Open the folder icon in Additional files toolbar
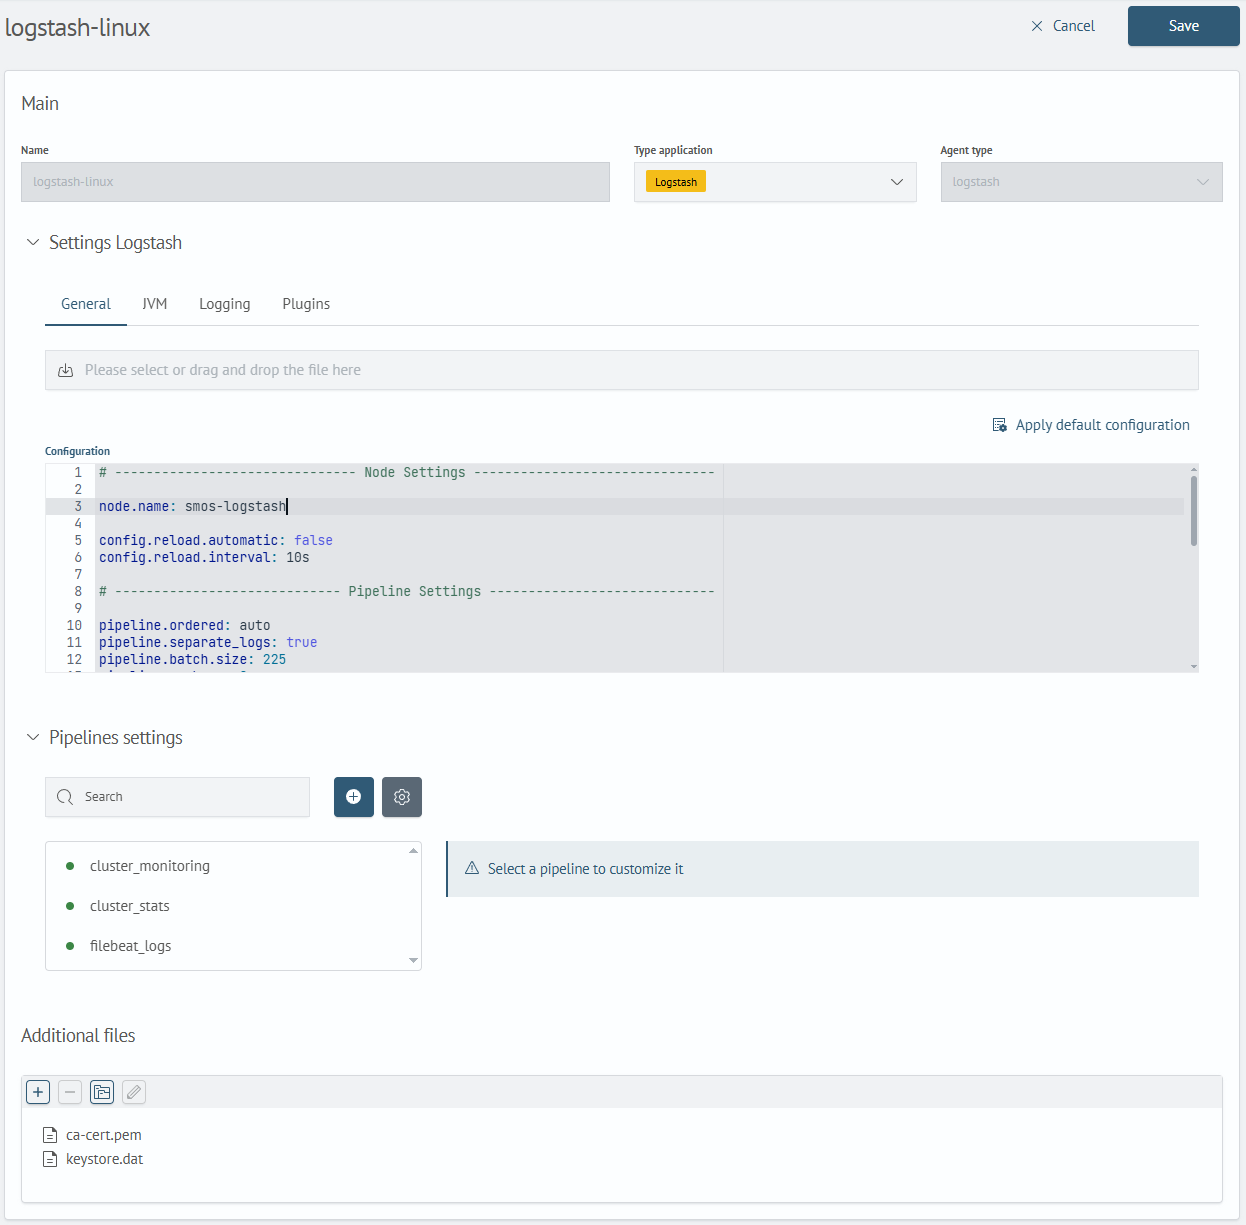Image resolution: width=1246 pixels, height=1225 pixels. [101, 1091]
